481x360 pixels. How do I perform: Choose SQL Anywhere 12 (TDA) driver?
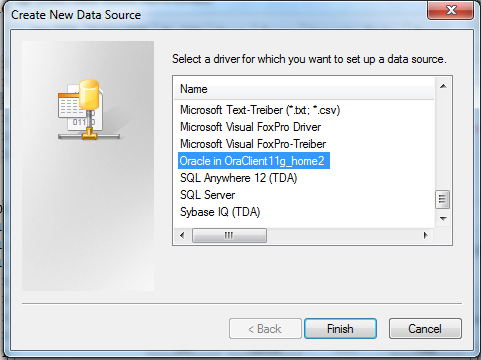click(238, 178)
